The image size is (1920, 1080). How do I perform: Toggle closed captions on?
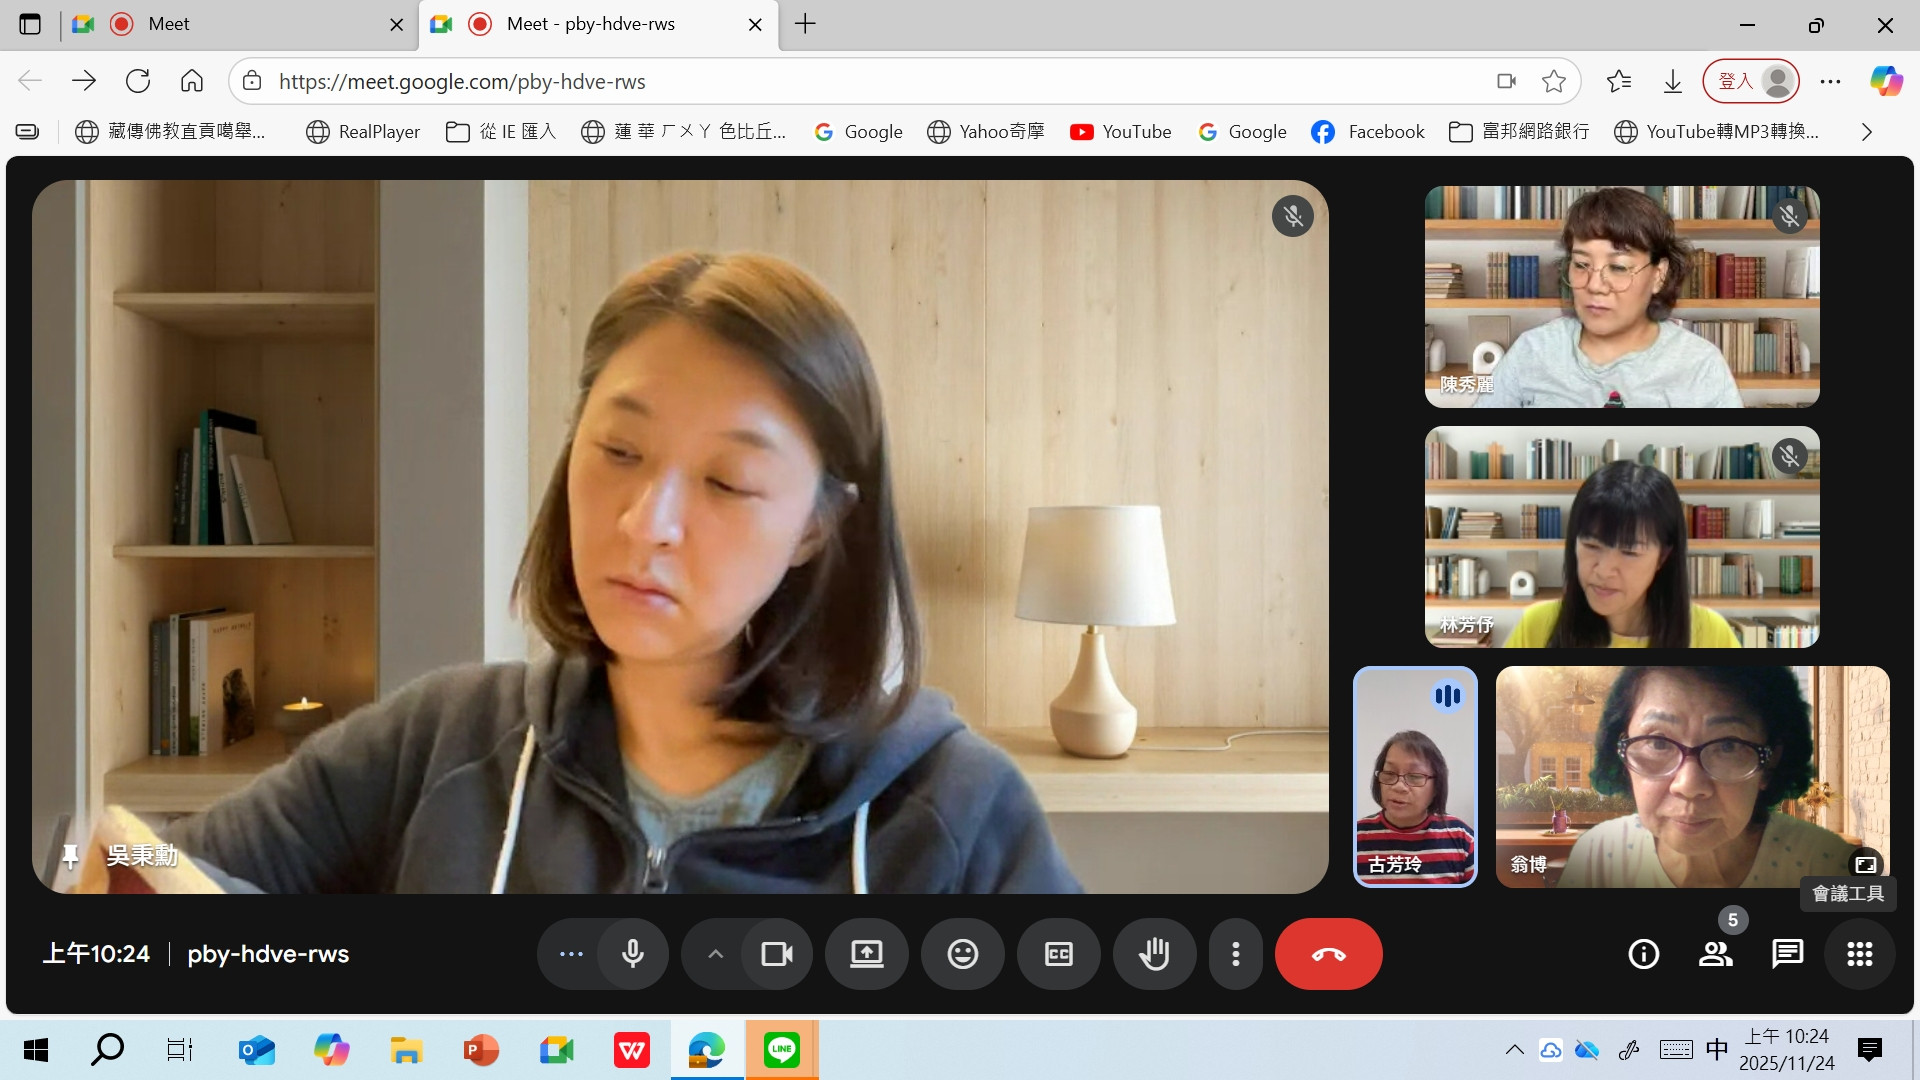[x=1058, y=954]
